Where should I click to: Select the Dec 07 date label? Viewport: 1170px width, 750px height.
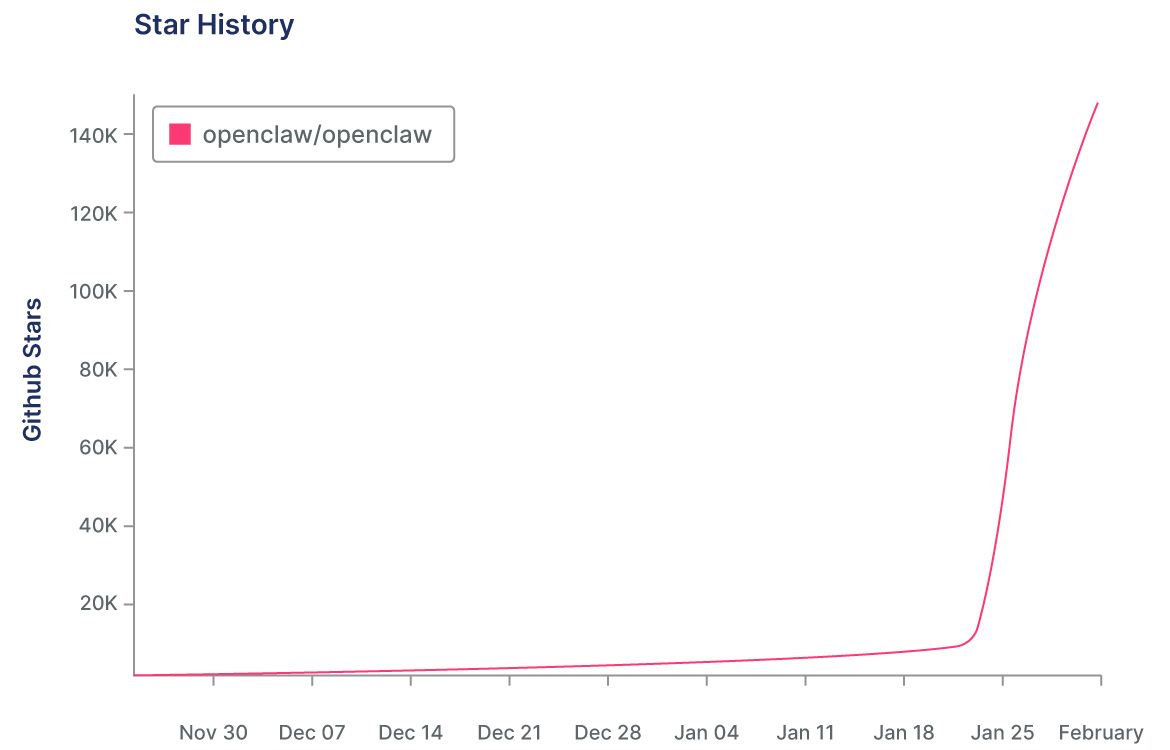point(312,732)
